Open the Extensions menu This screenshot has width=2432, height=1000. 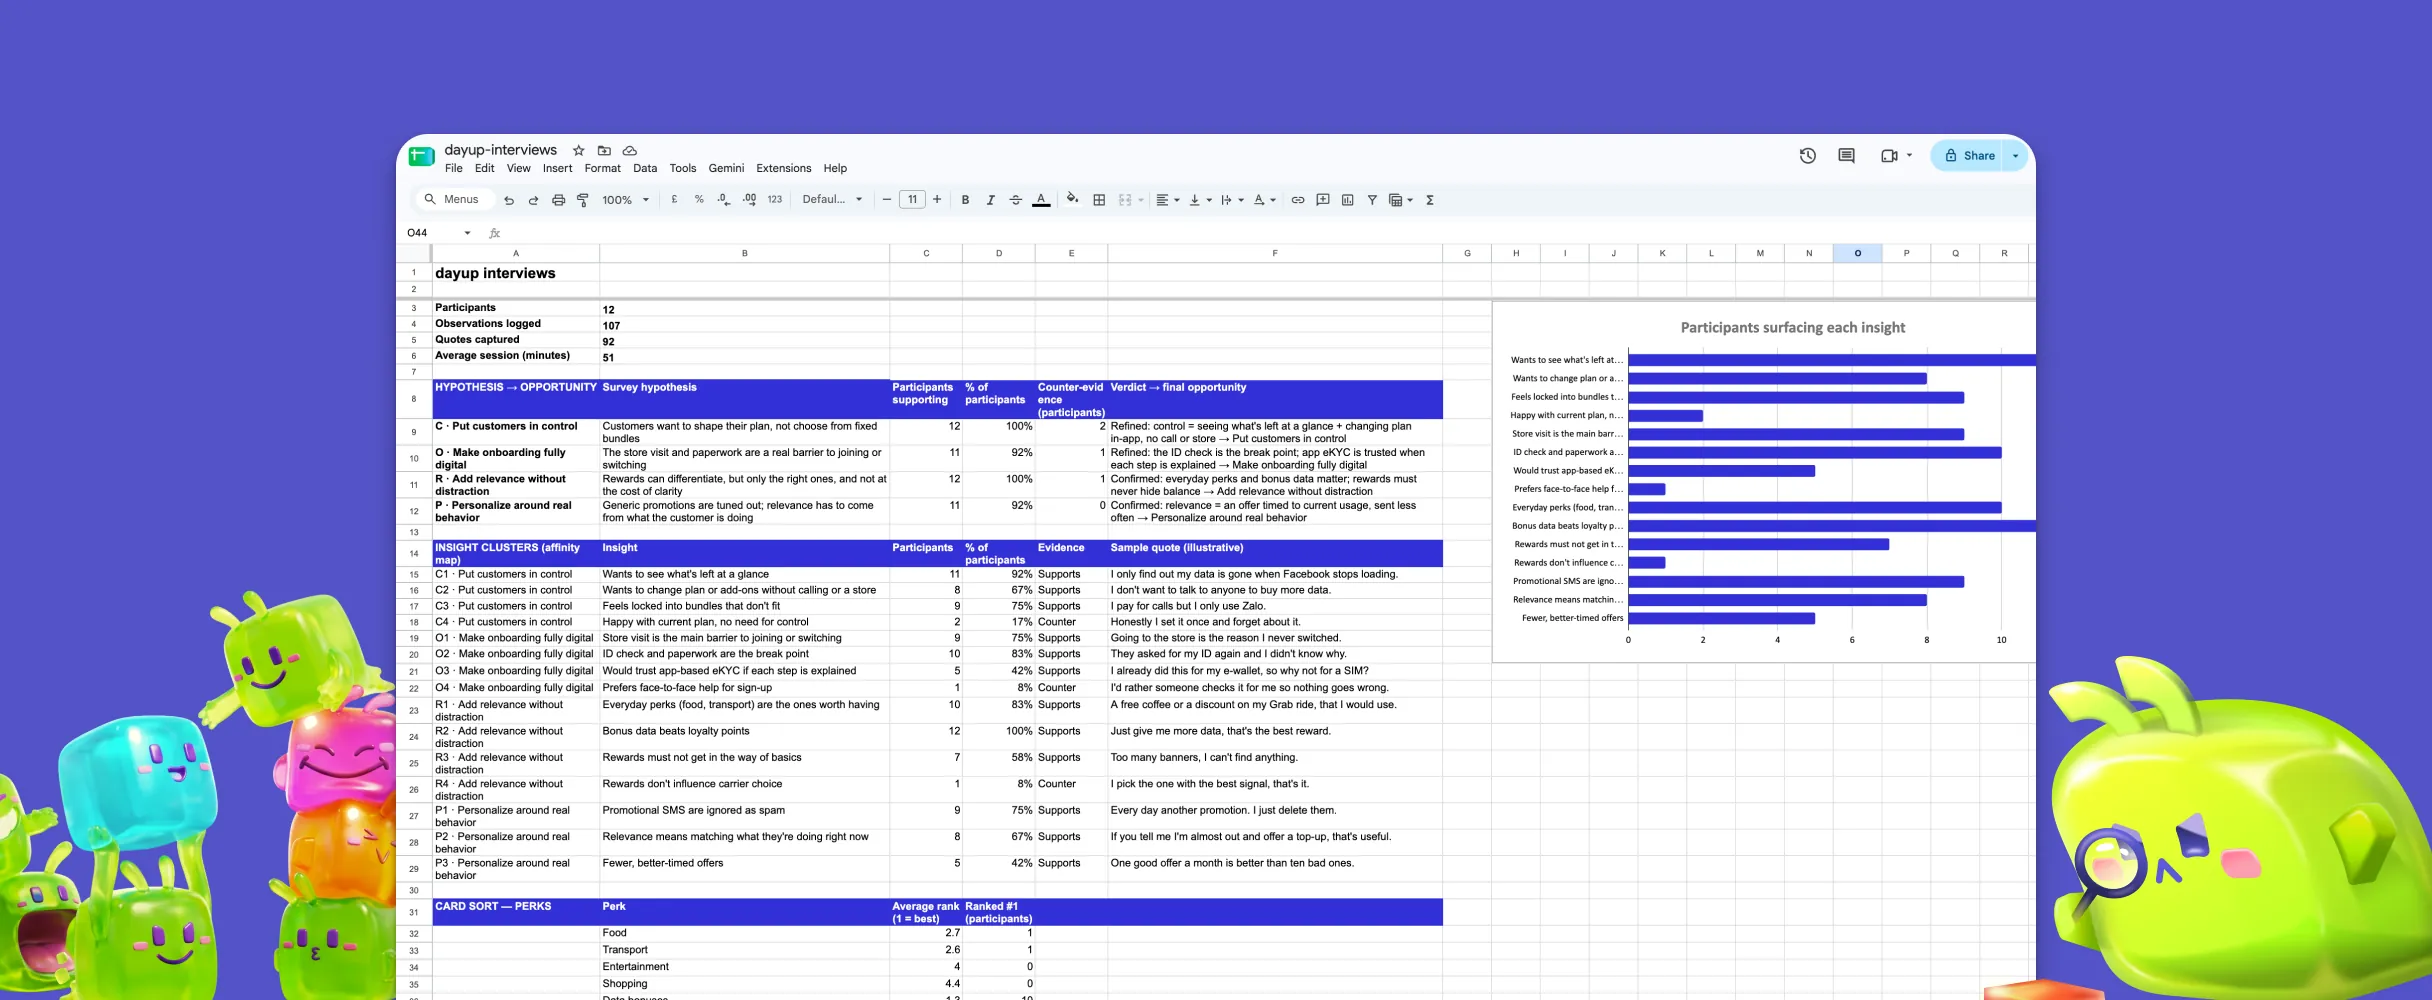point(783,168)
